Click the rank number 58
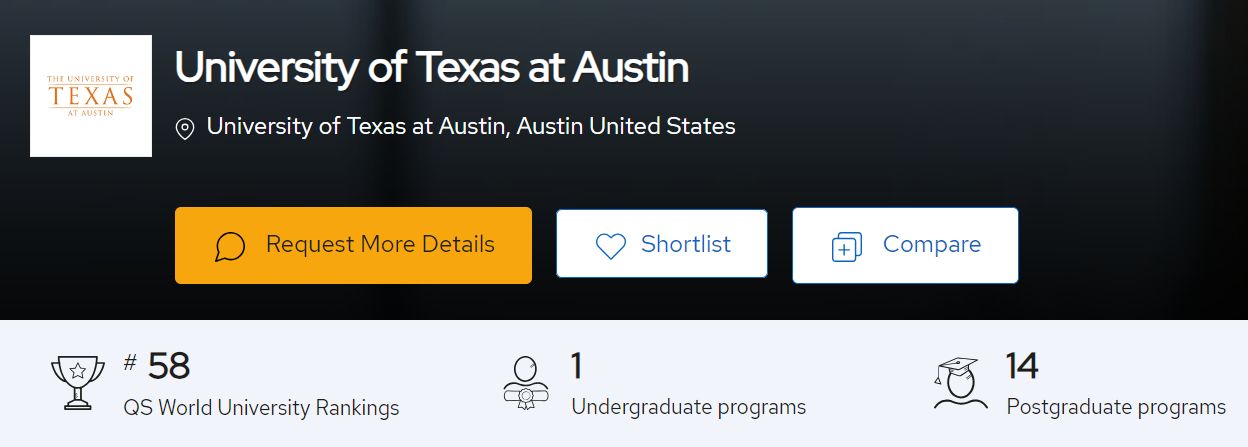The height and width of the screenshot is (447, 1248). [x=169, y=367]
